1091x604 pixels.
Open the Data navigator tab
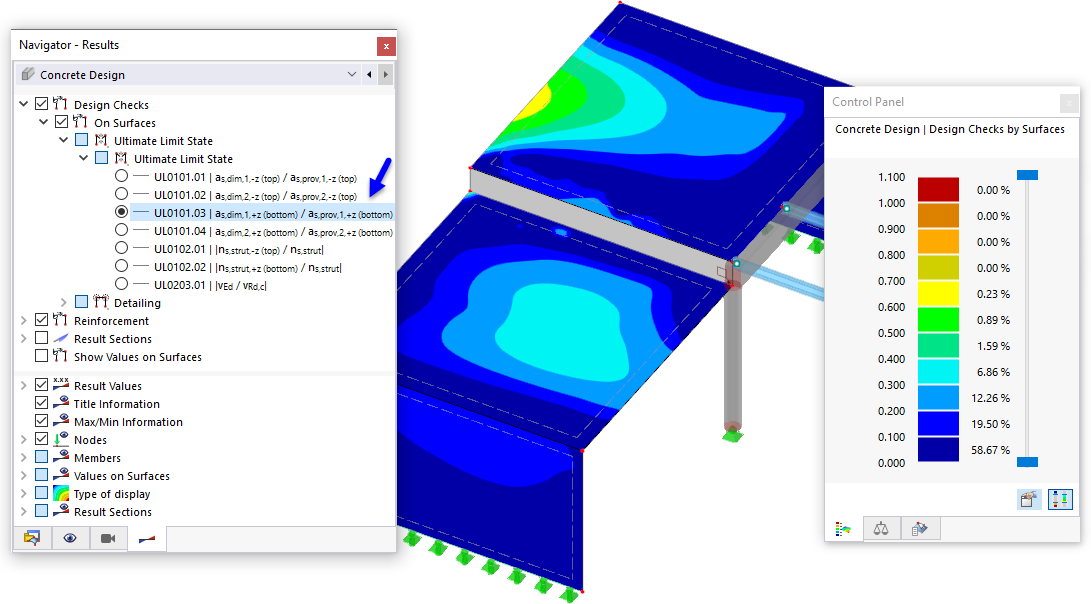point(32,538)
